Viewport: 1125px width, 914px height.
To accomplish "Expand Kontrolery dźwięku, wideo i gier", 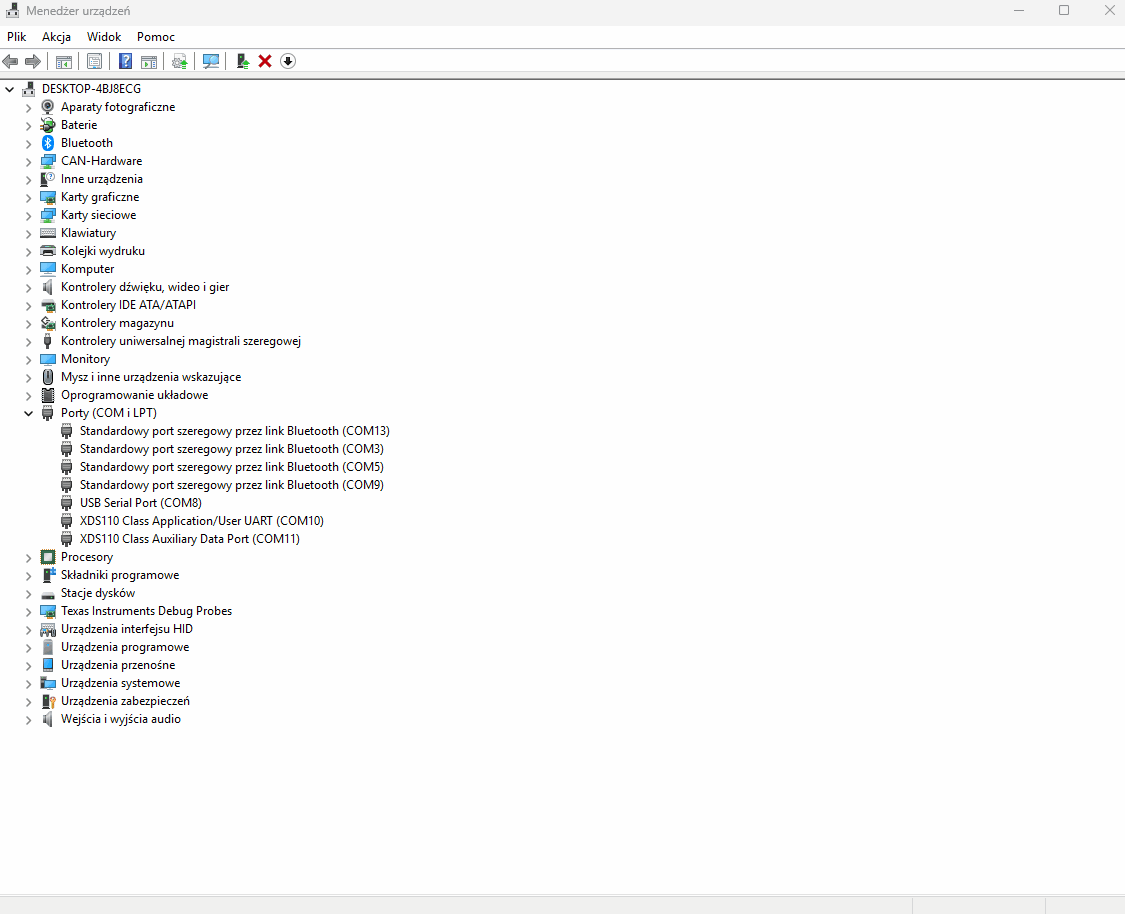I will pos(29,288).
